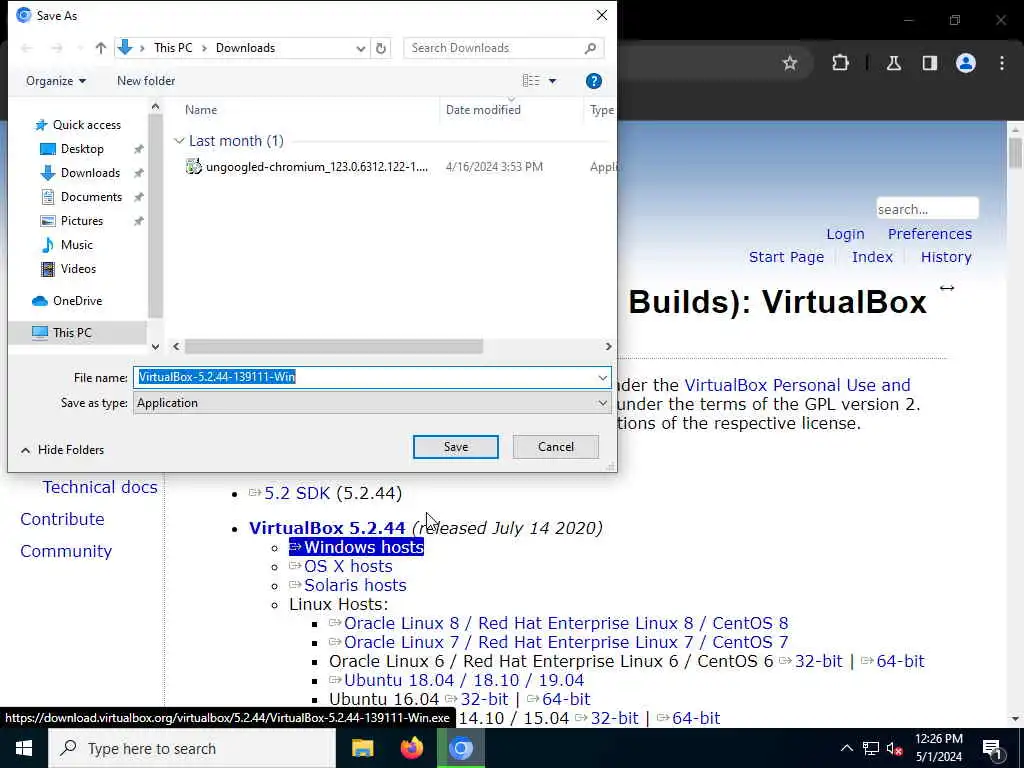Expand the File name dropdown arrow
This screenshot has height=768, width=1024.
click(602, 377)
